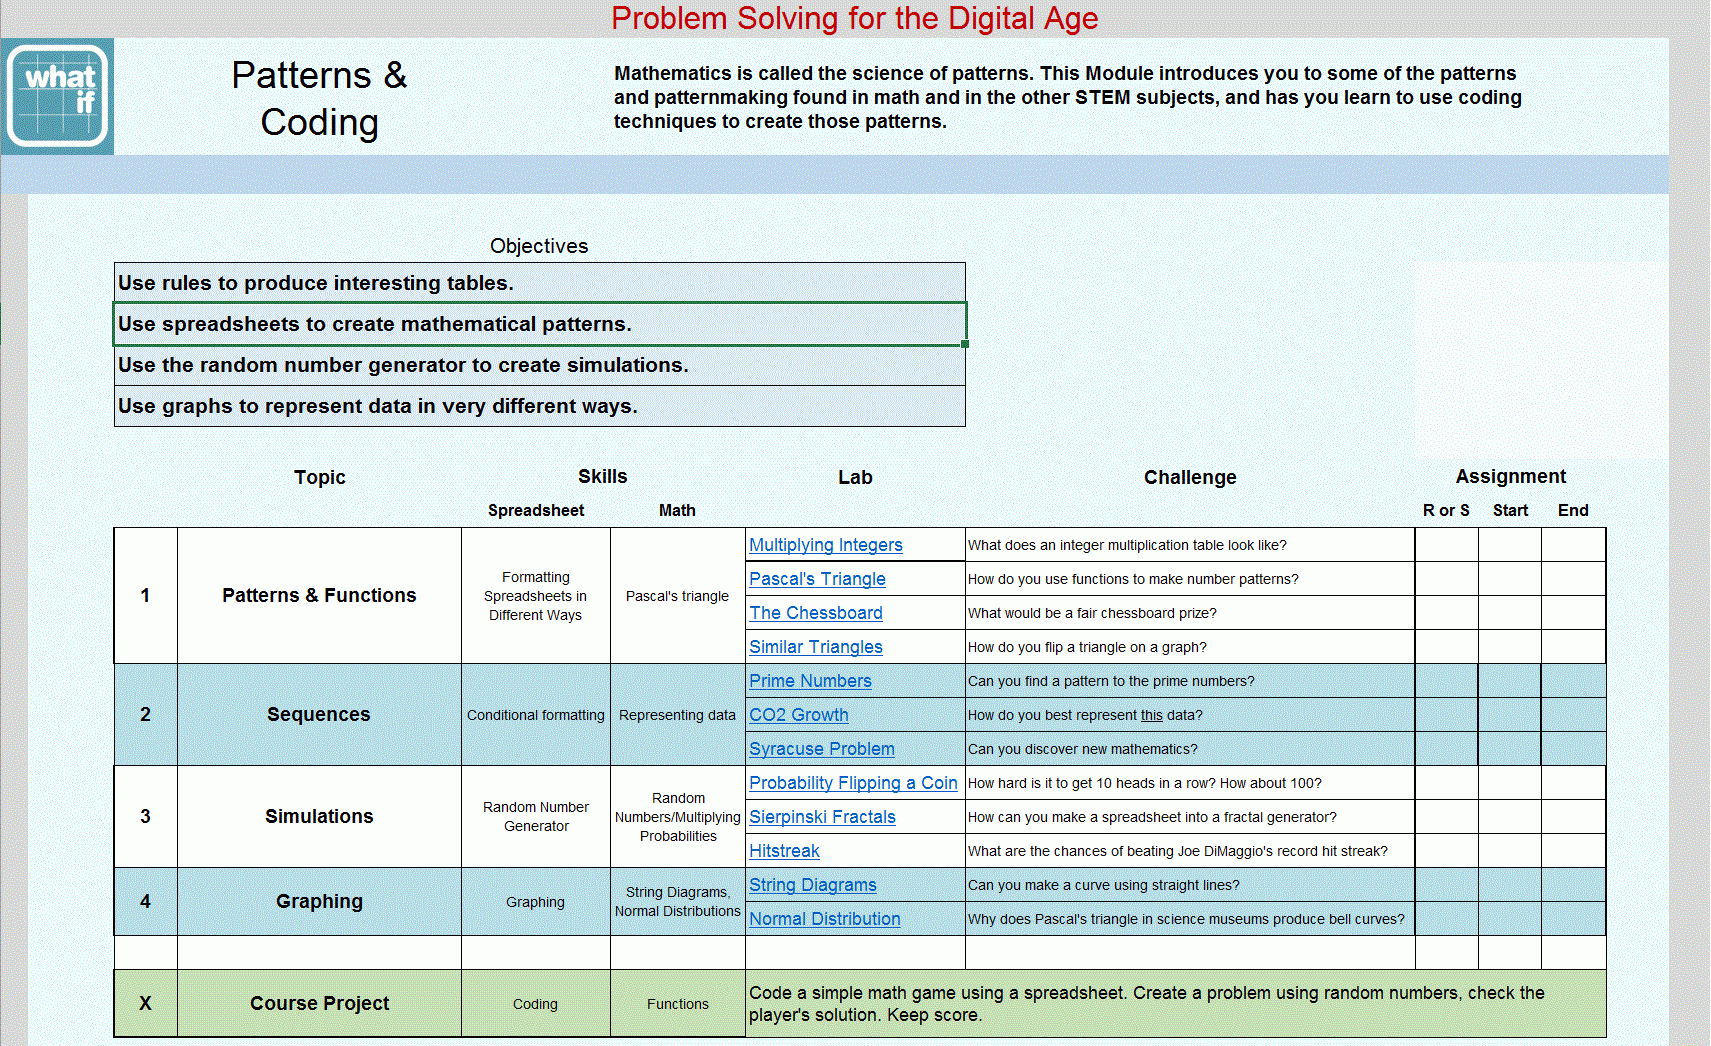Open the Multiplying Integers lab link
The height and width of the screenshot is (1046, 1711).
coord(826,545)
